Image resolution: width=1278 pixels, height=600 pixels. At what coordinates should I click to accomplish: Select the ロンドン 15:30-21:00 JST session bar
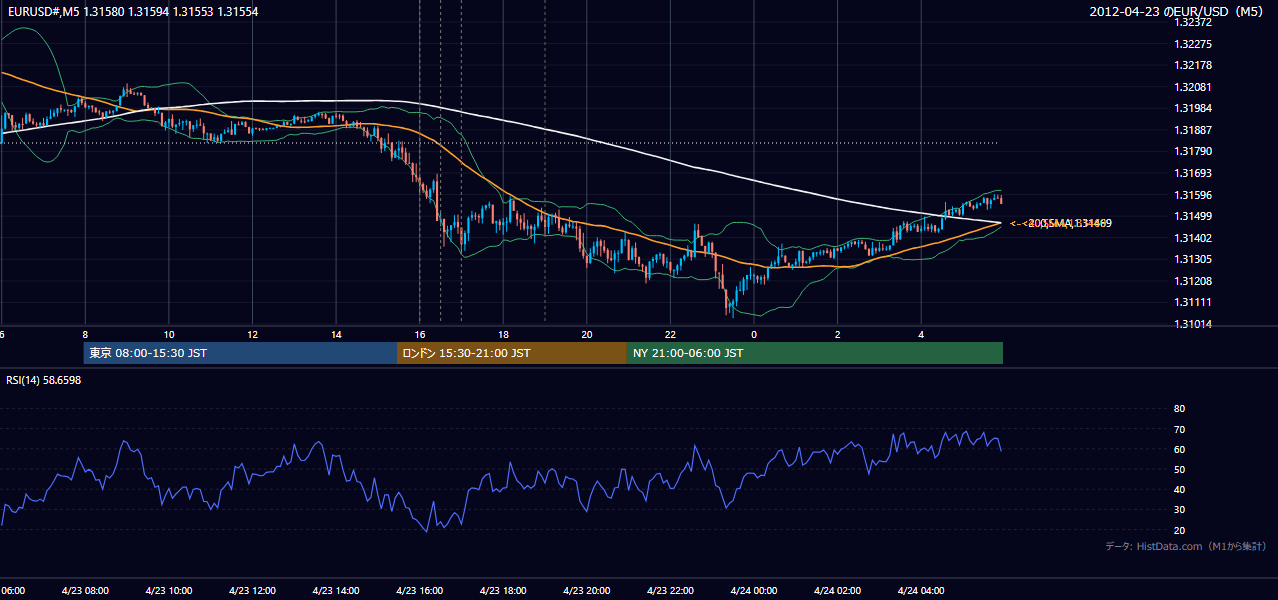point(512,353)
